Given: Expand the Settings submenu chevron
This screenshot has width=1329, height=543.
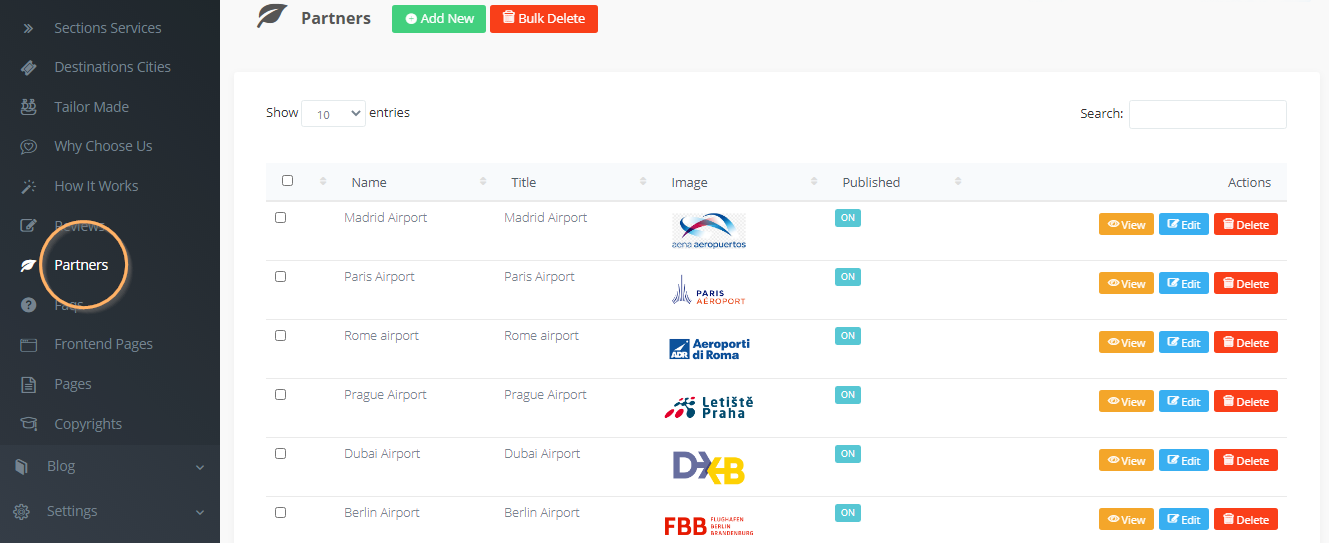Looking at the screenshot, I should 199,512.
